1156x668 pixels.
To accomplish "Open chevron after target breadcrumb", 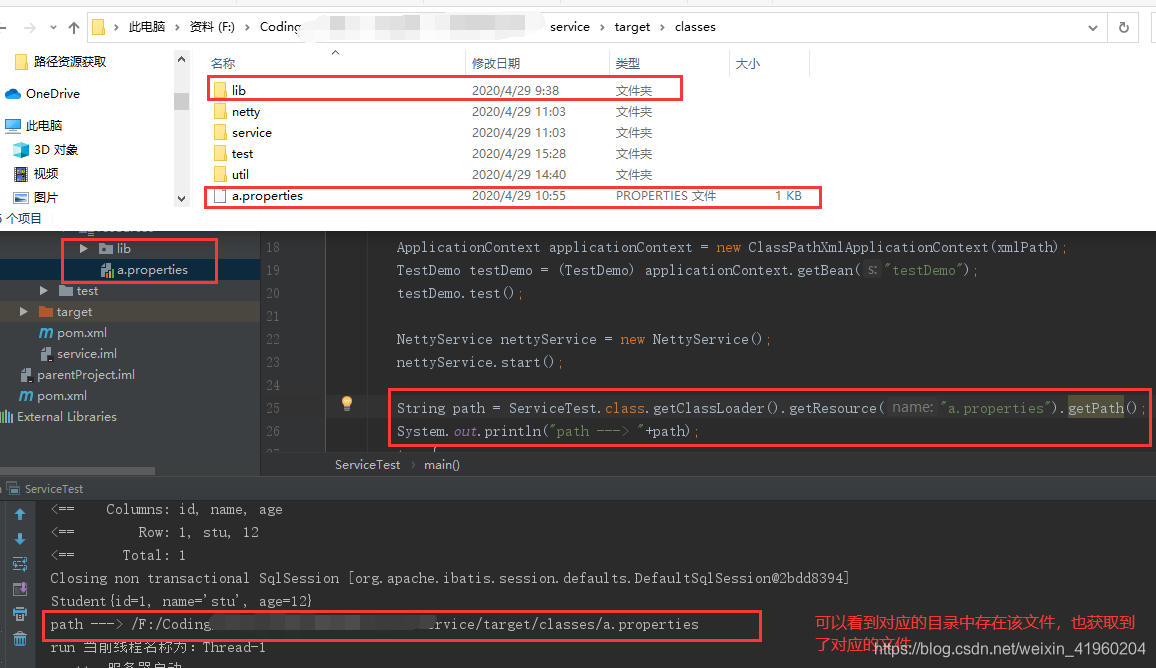I will (662, 27).
